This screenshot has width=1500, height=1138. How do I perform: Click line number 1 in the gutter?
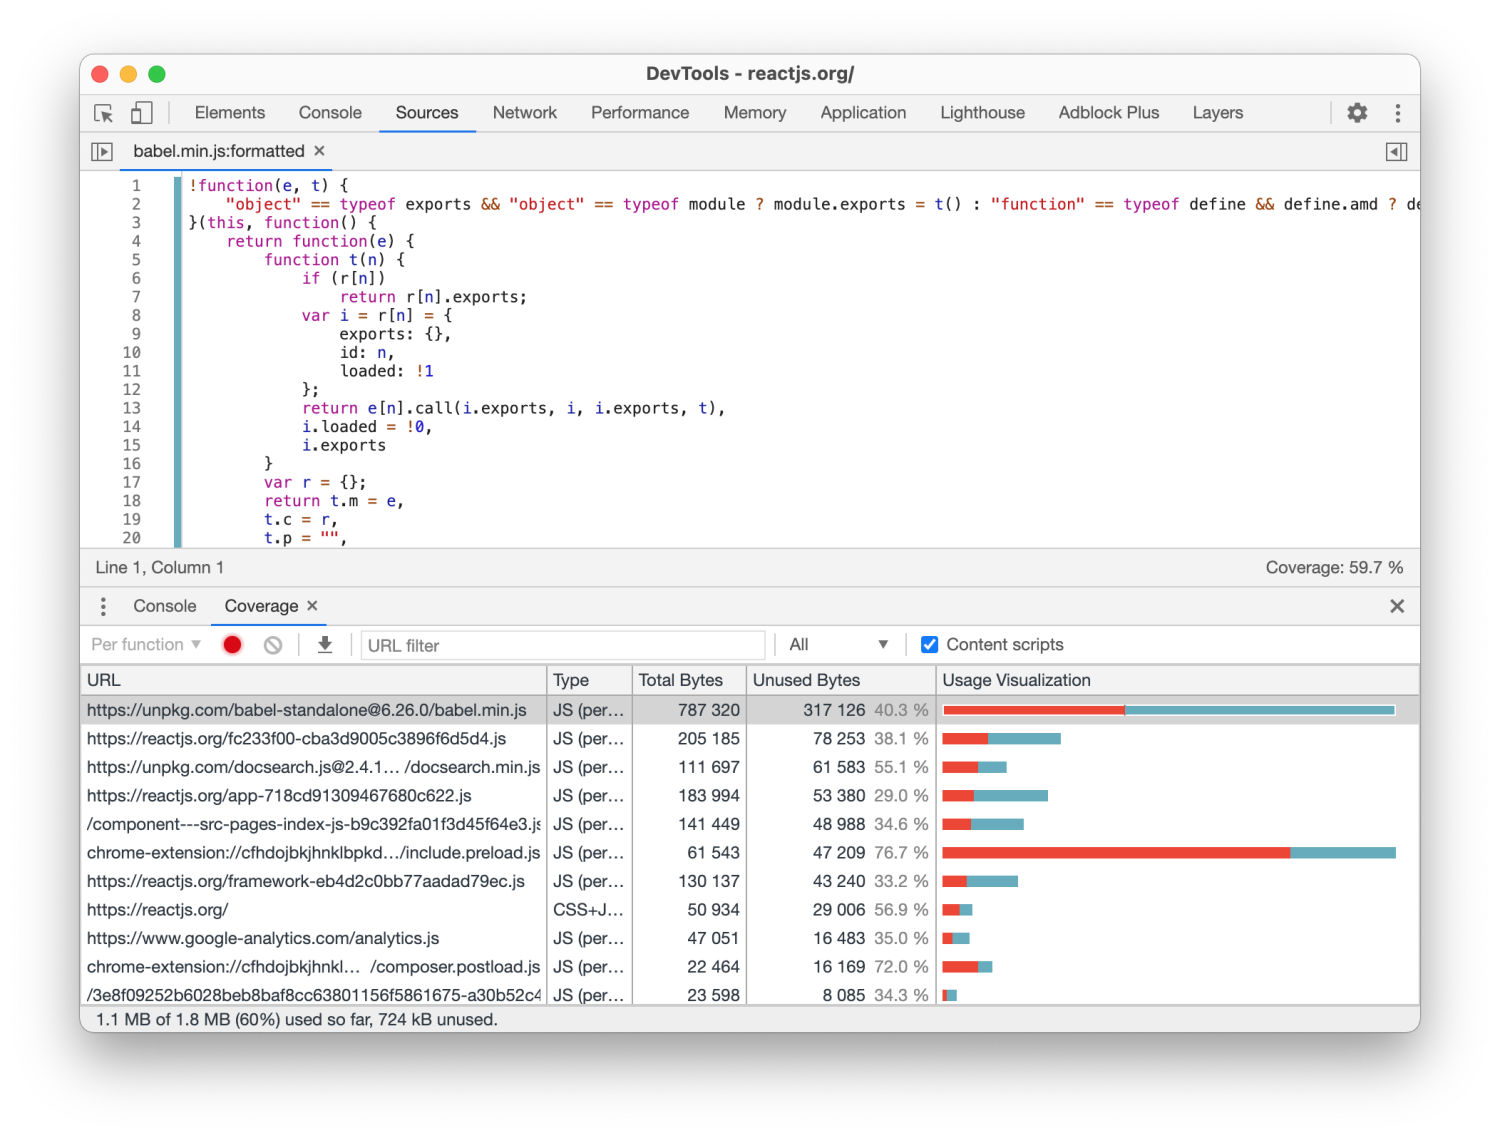[x=136, y=185]
